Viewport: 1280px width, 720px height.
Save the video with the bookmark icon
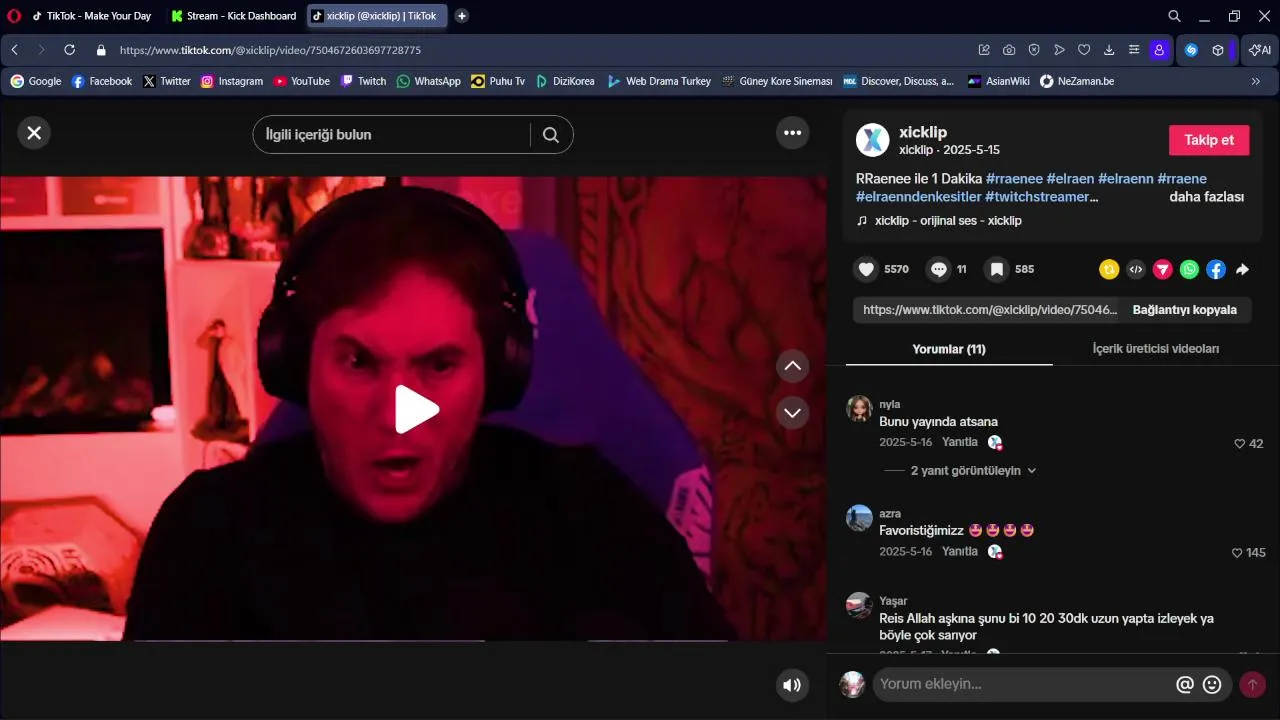(x=996, y=269)
